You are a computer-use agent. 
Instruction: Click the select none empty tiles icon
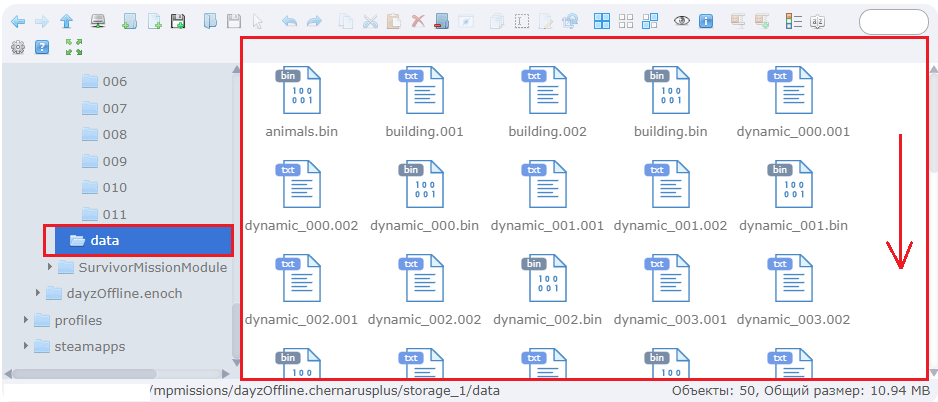[x=626, y=22]
